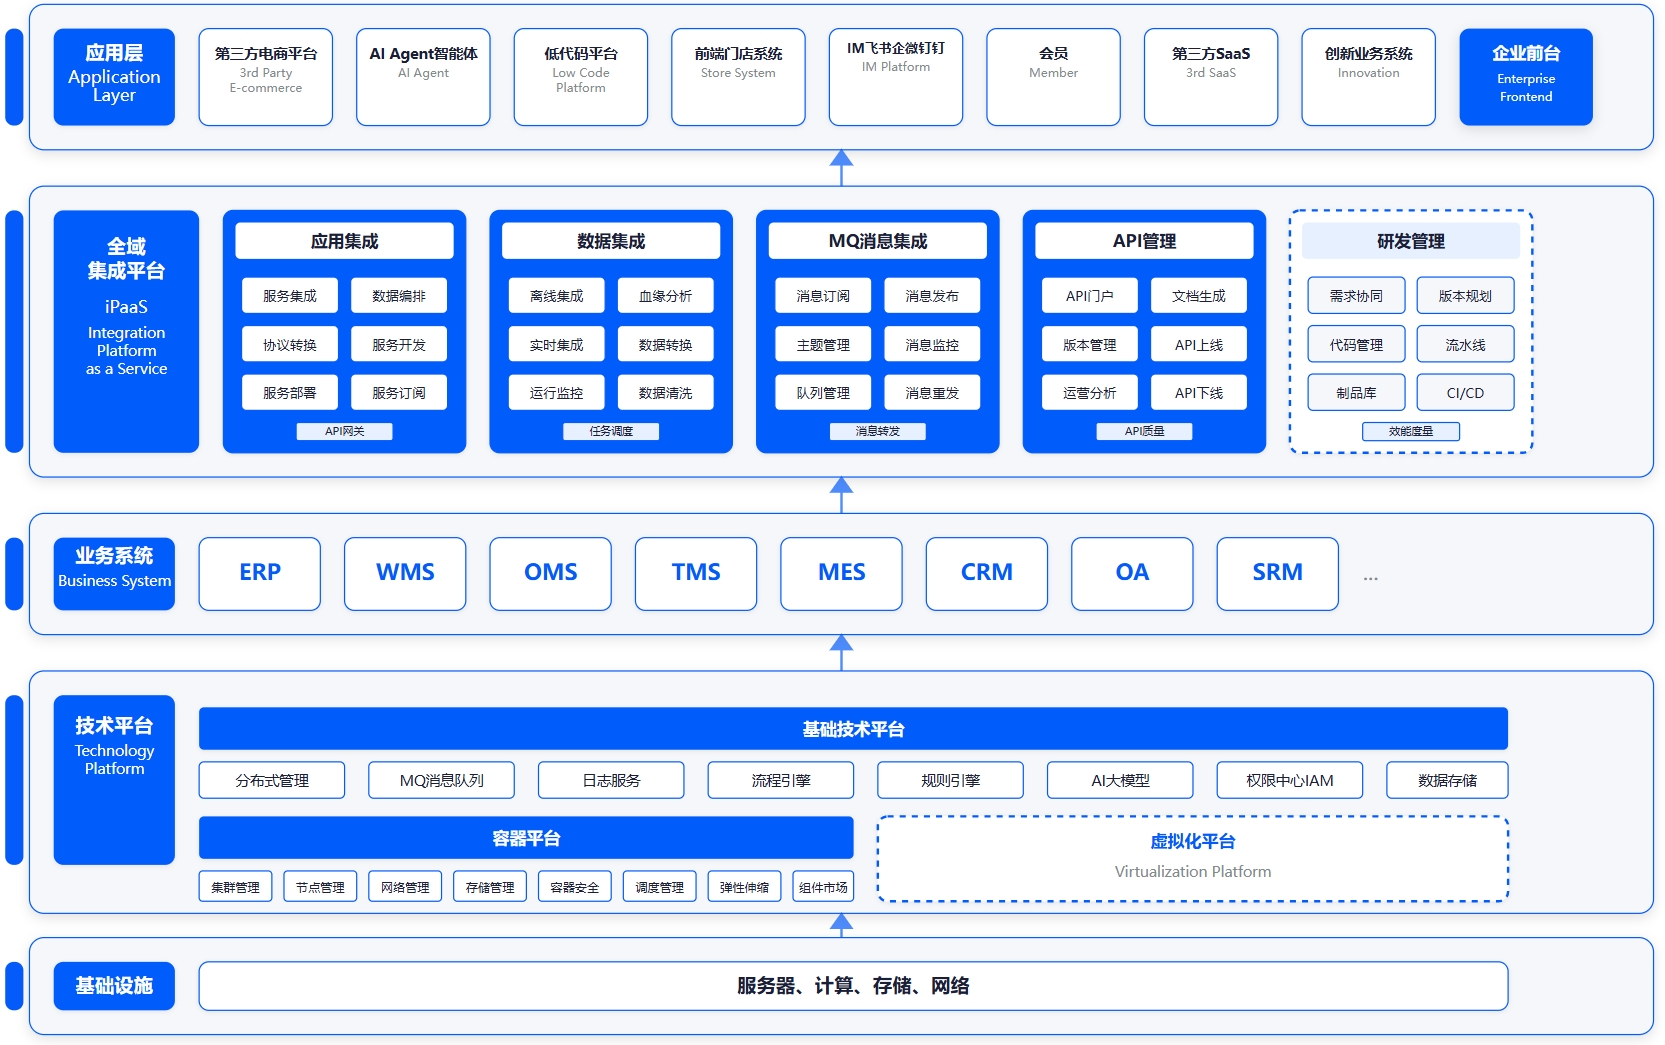Image resolution: width=1665 pixels, height=1045 pixels.
Task: Click 消息监控 in MQ消息集成
Action: (x=931, y=345)
